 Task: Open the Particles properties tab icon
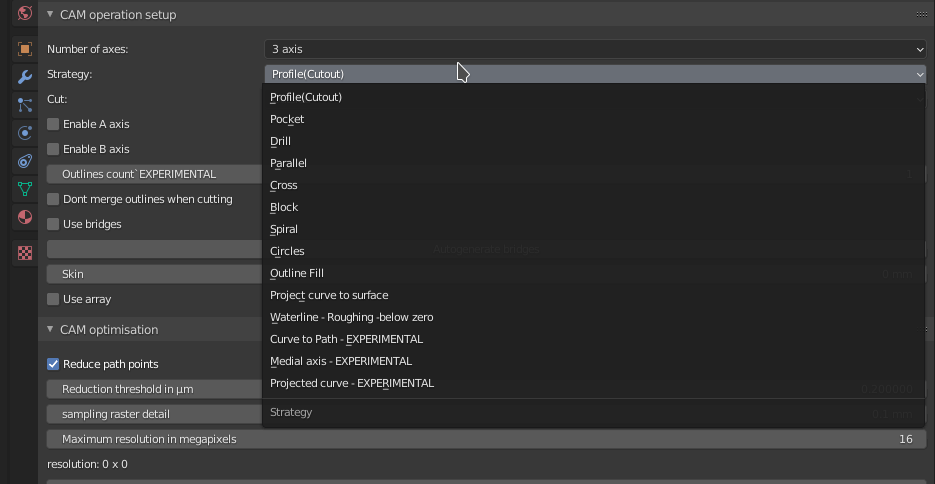(25, 105)
